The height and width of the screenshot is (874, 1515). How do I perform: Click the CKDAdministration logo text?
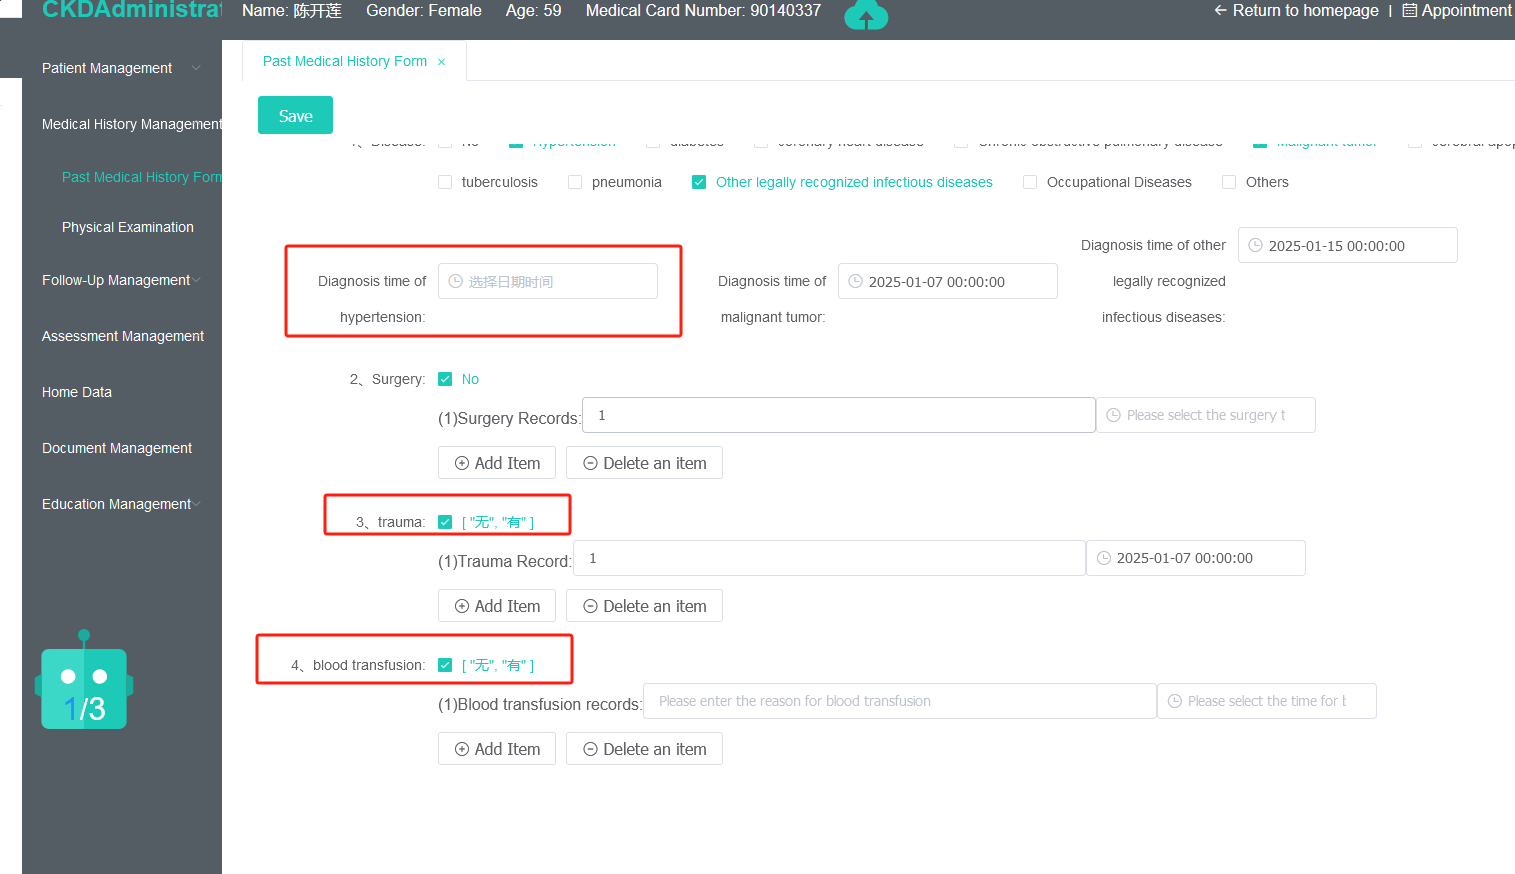pyautogui.click(x=132, y=10)
